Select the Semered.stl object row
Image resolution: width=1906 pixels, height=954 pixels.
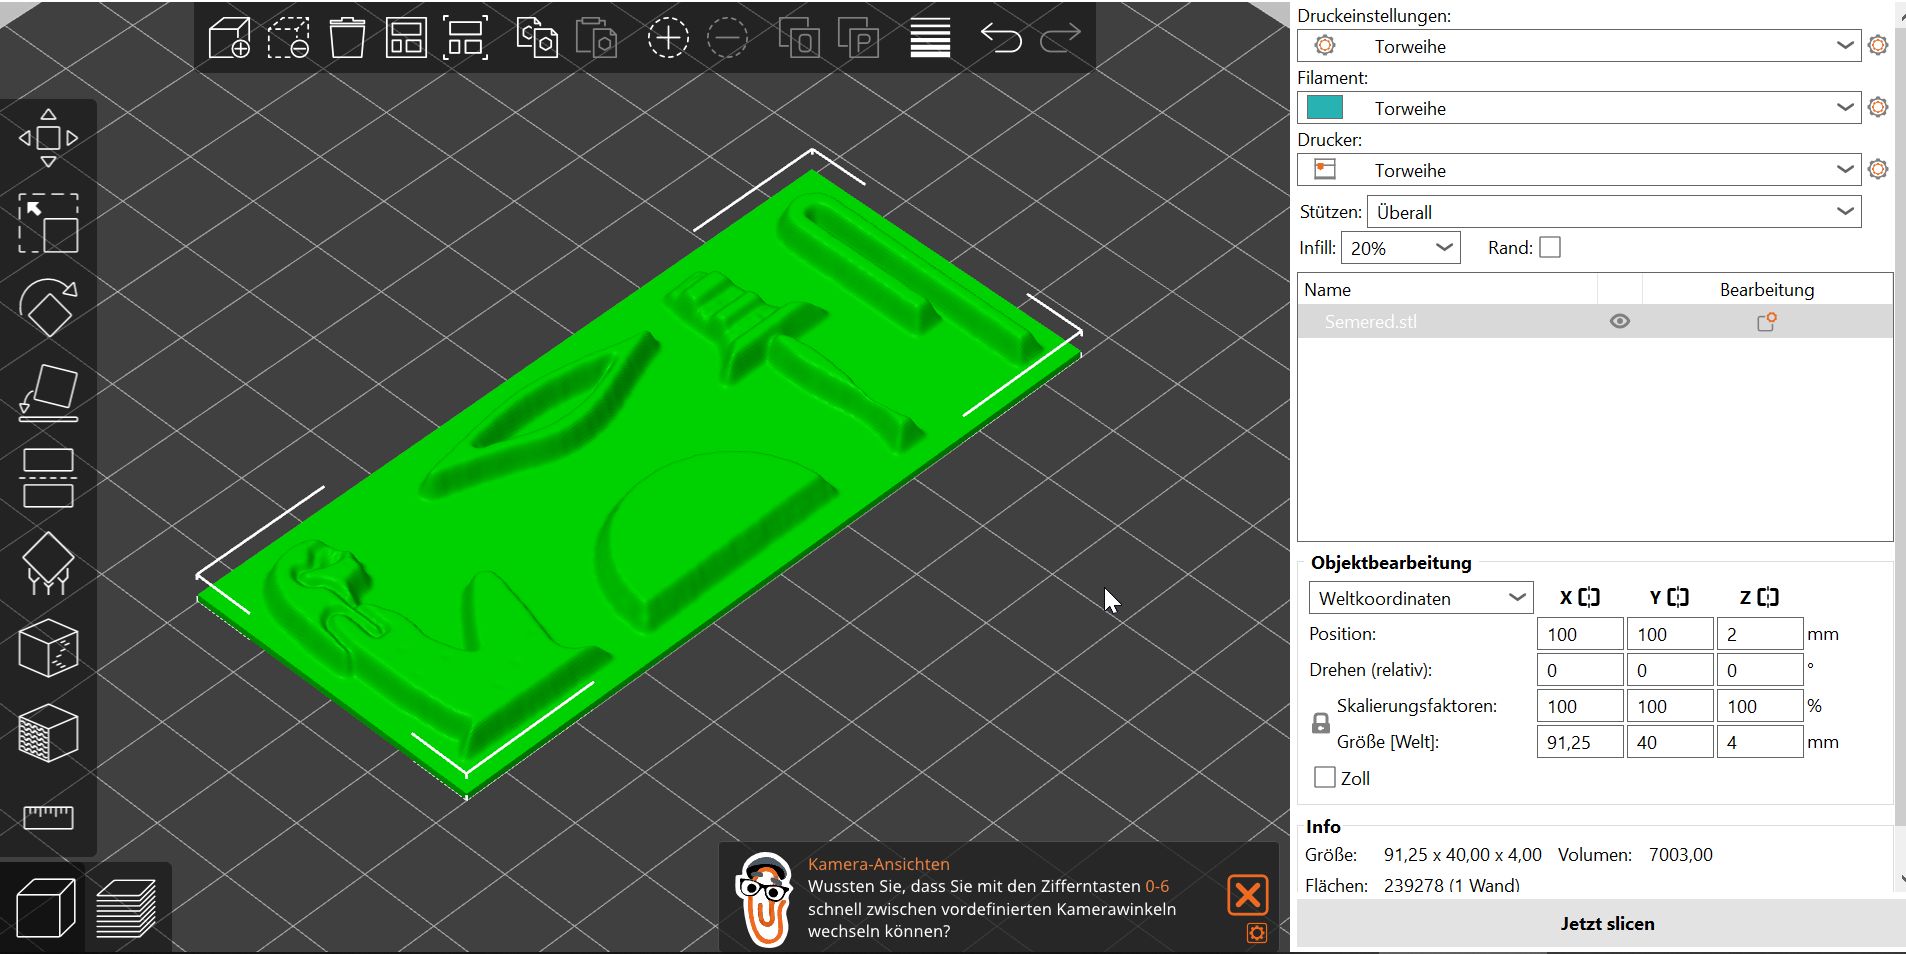click(x=1595, y=322)
